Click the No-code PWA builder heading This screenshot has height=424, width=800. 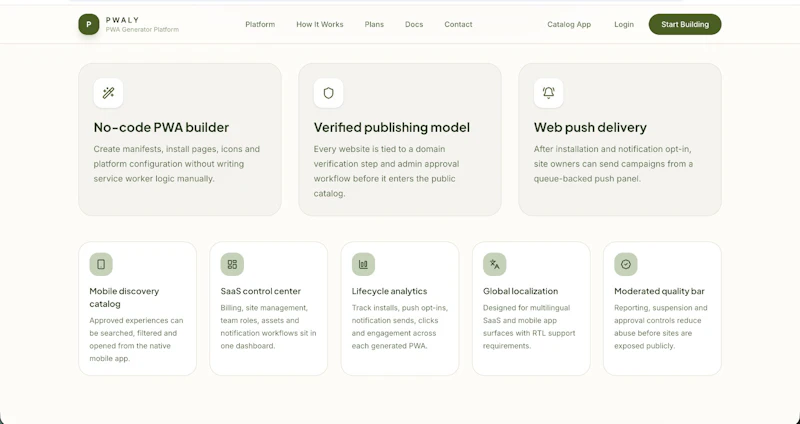coord(161,127)
